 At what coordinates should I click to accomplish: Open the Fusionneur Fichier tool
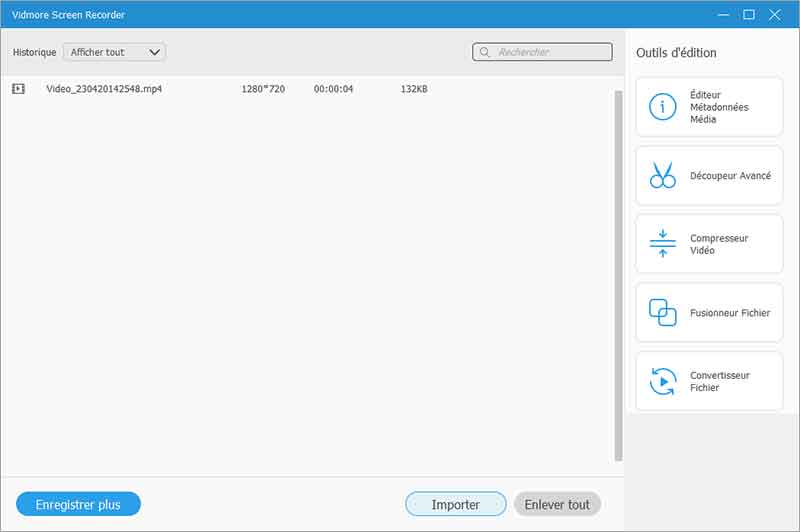coord(709,312)
